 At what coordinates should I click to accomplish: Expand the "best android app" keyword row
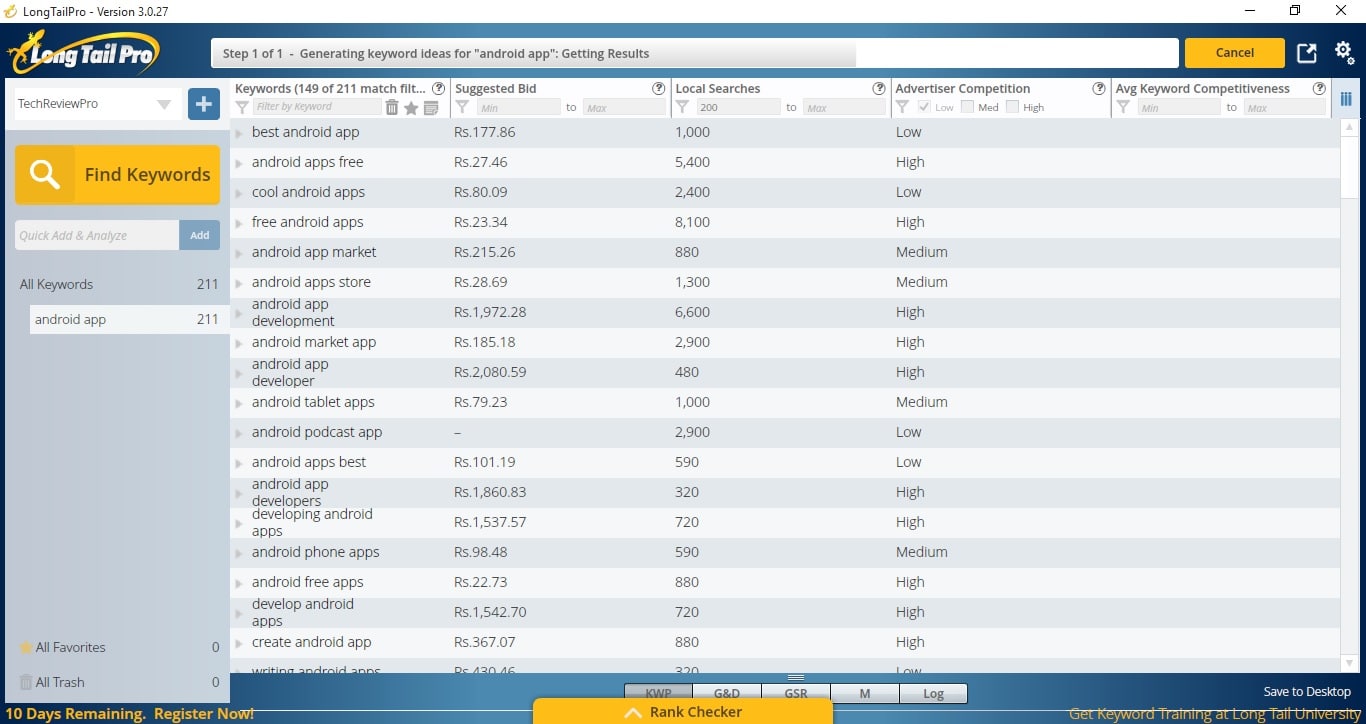click(x=239, y=133)
